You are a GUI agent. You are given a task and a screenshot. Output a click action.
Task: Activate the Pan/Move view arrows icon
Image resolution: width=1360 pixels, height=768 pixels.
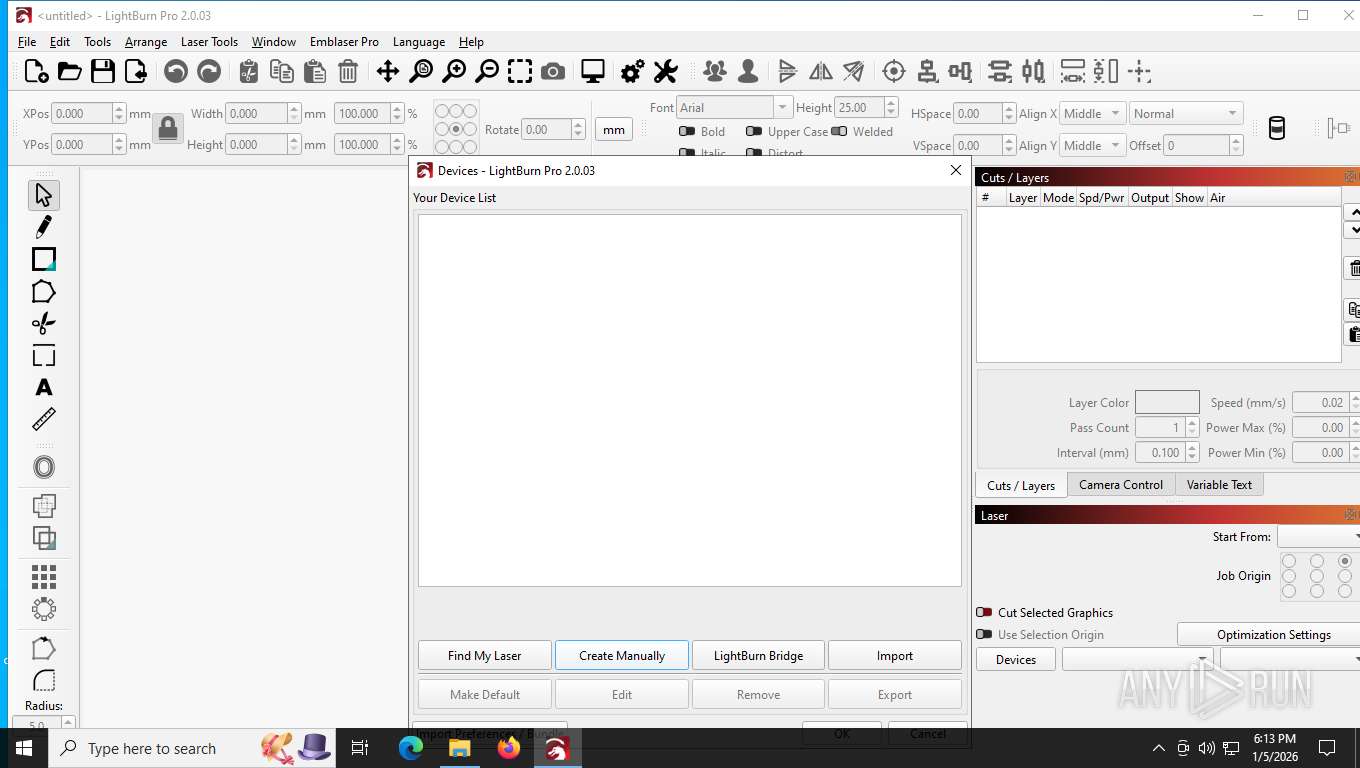pyautogui.click(x=388, y=71)
